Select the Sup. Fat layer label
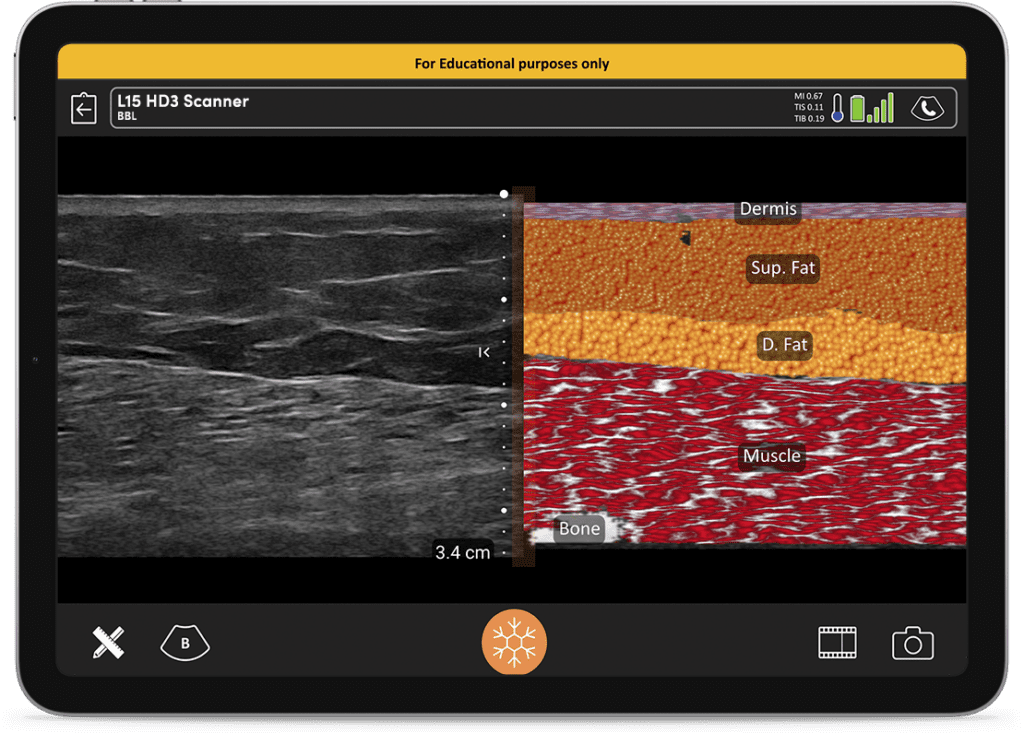The width and height of the screenshot is (1024, 733). (784, 268)
